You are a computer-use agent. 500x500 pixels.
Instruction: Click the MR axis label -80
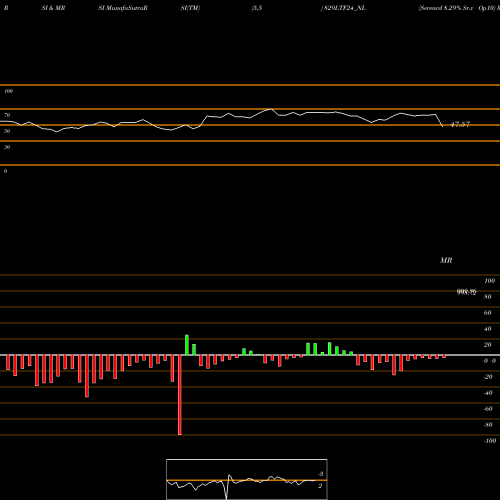coord(488,425)
